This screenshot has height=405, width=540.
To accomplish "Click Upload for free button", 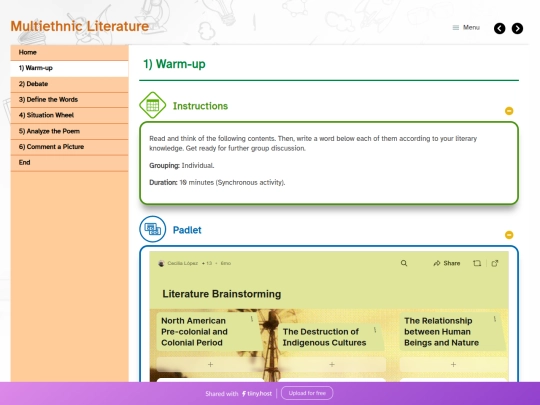I will coord(307,393).
